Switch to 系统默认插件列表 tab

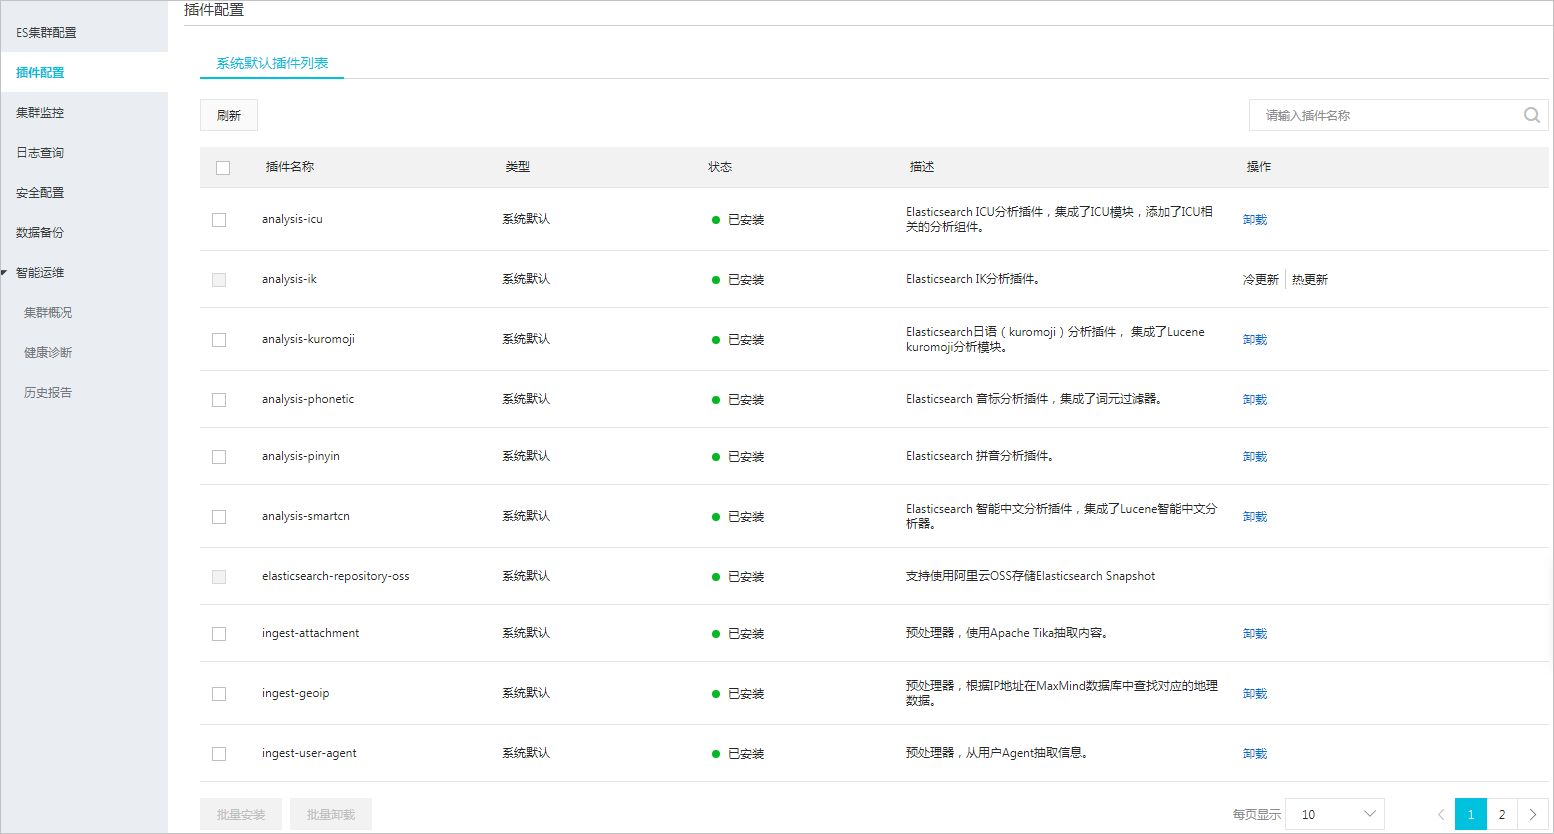(272, 63)
